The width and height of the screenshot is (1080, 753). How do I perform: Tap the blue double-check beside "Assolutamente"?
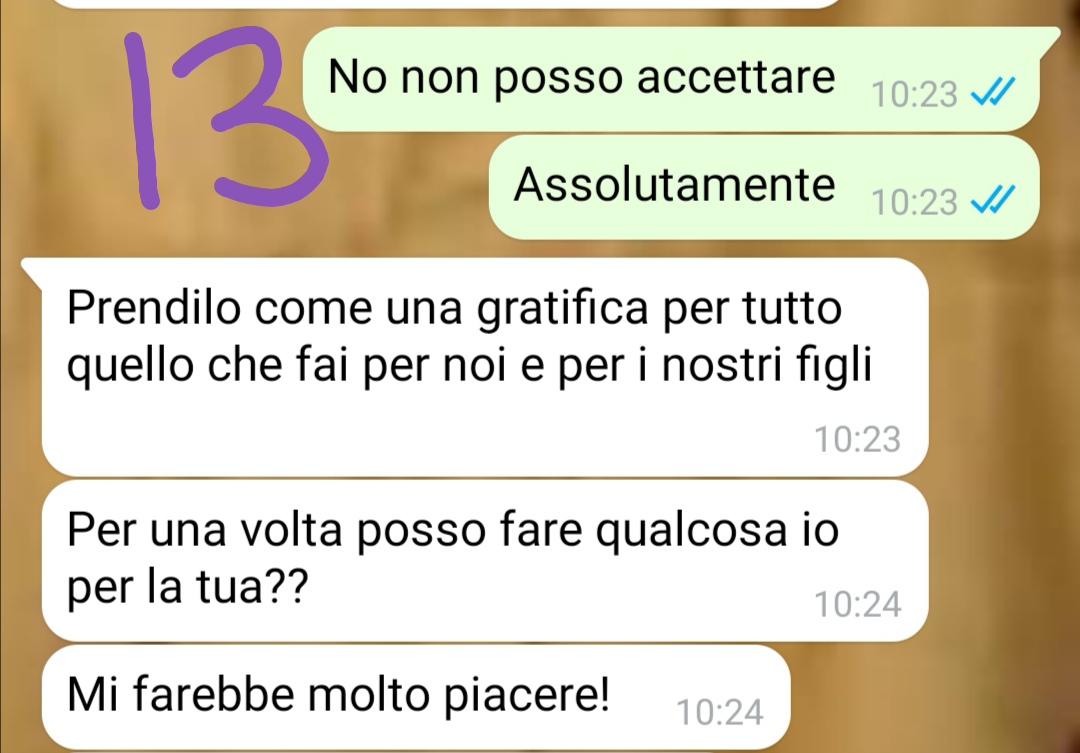[993, 200]
